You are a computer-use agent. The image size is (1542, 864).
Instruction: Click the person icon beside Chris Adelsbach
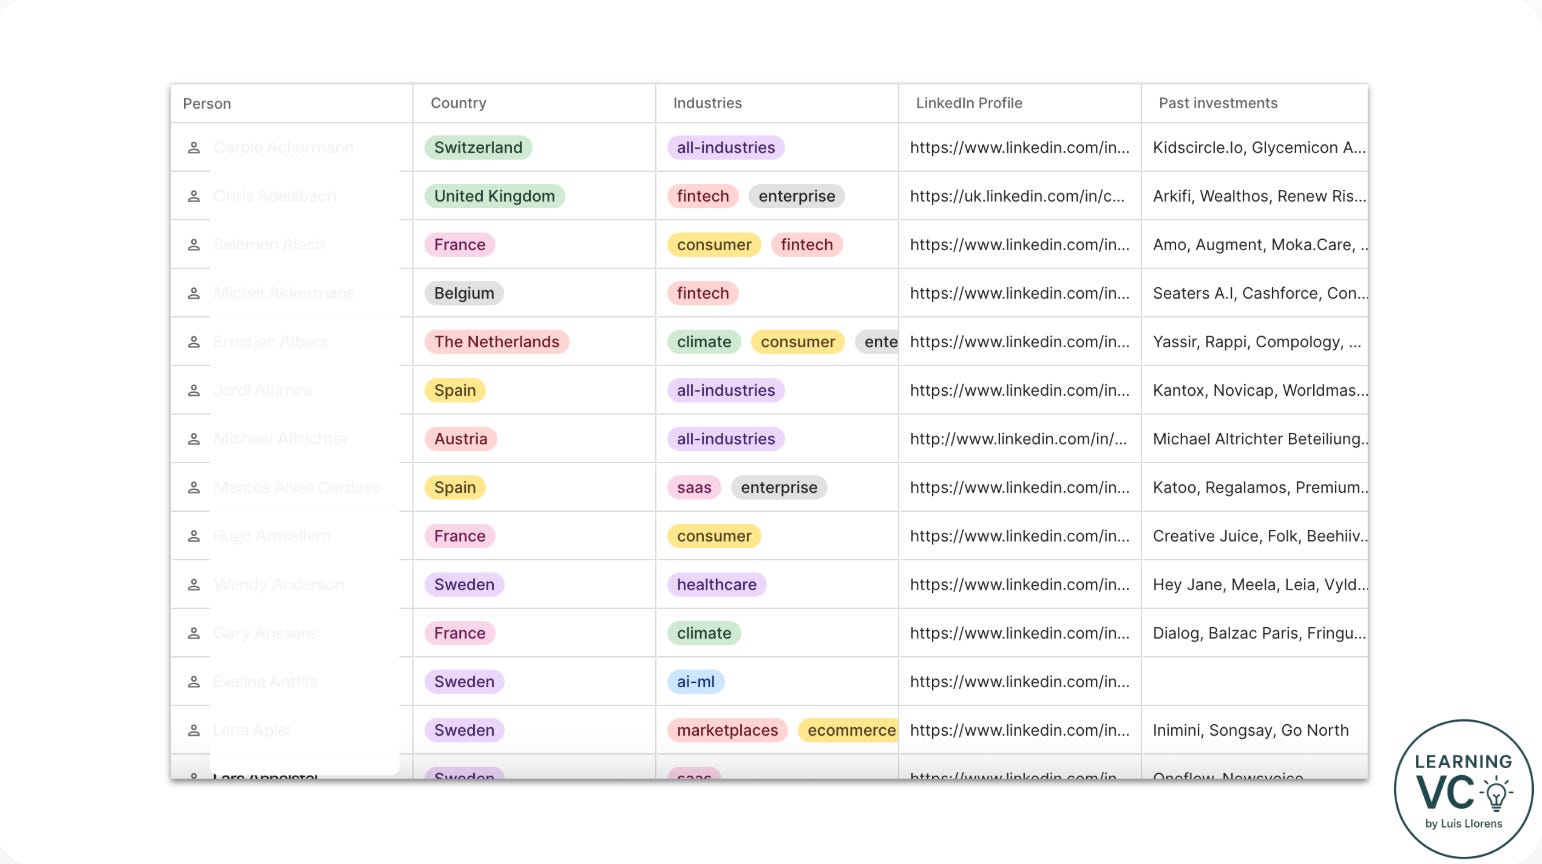(x=194, y=196)
